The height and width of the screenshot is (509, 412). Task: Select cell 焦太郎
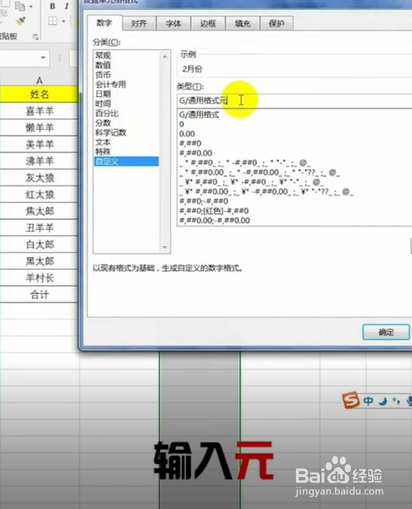pyautogui.click(x=39, y=211)
